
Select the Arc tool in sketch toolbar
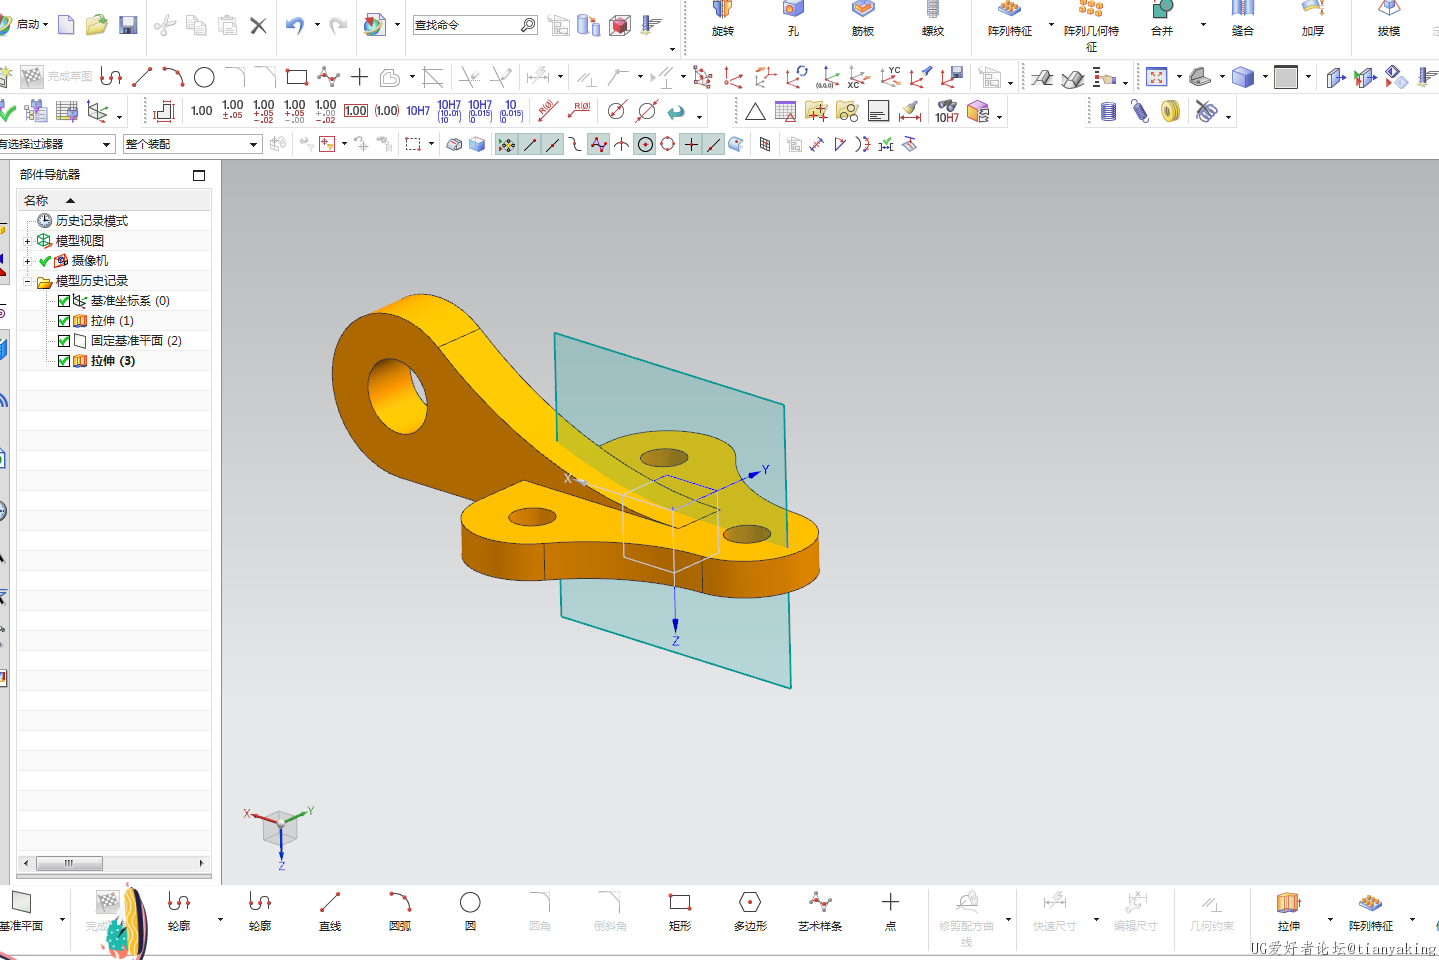pyautogui.click(x=173, y=77)
